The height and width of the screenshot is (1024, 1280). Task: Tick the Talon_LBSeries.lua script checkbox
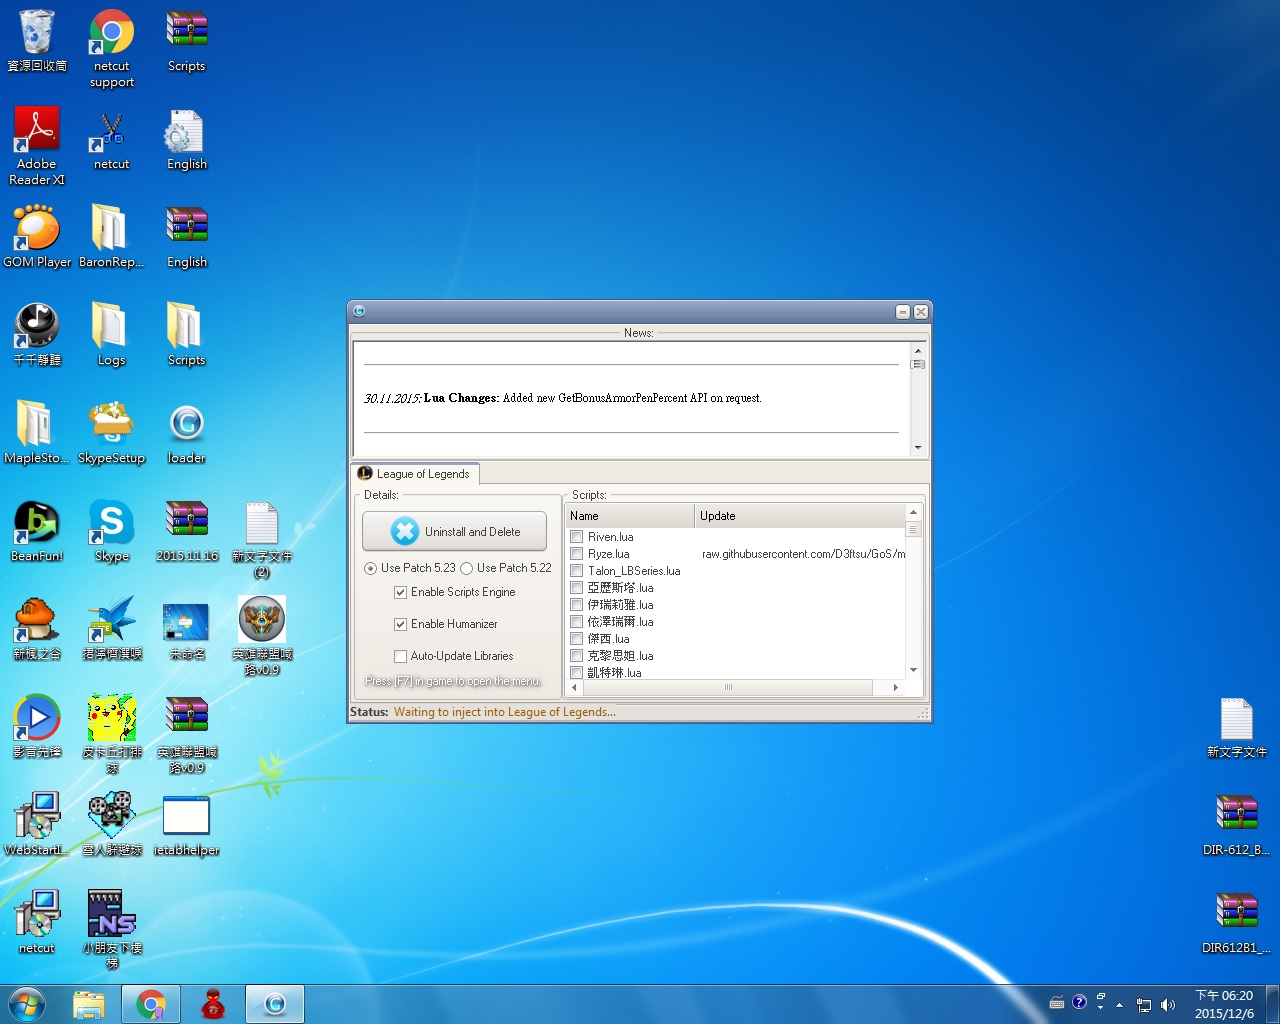tap(577, 571)
